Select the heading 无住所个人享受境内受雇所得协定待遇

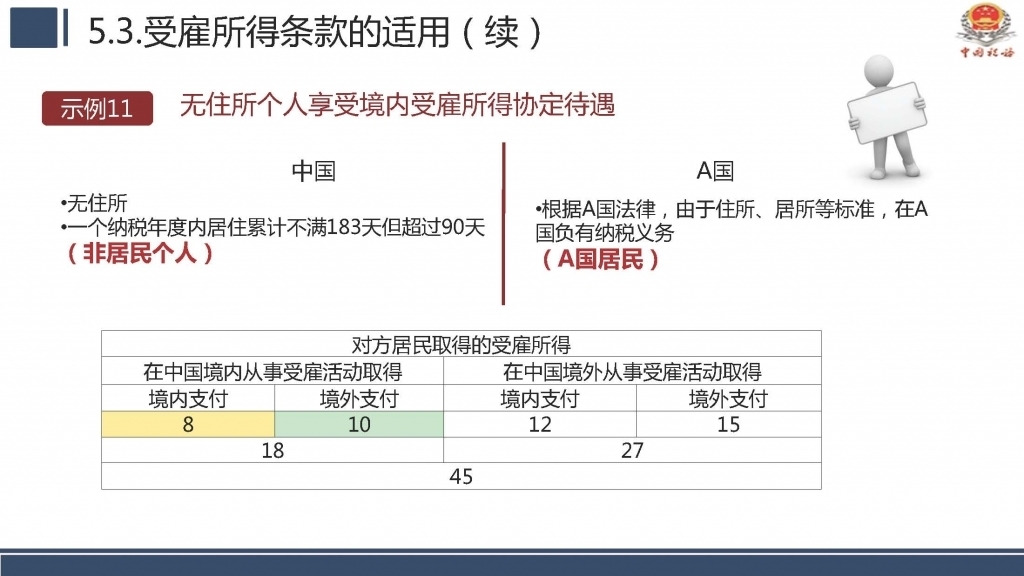[x=397, y=104]
